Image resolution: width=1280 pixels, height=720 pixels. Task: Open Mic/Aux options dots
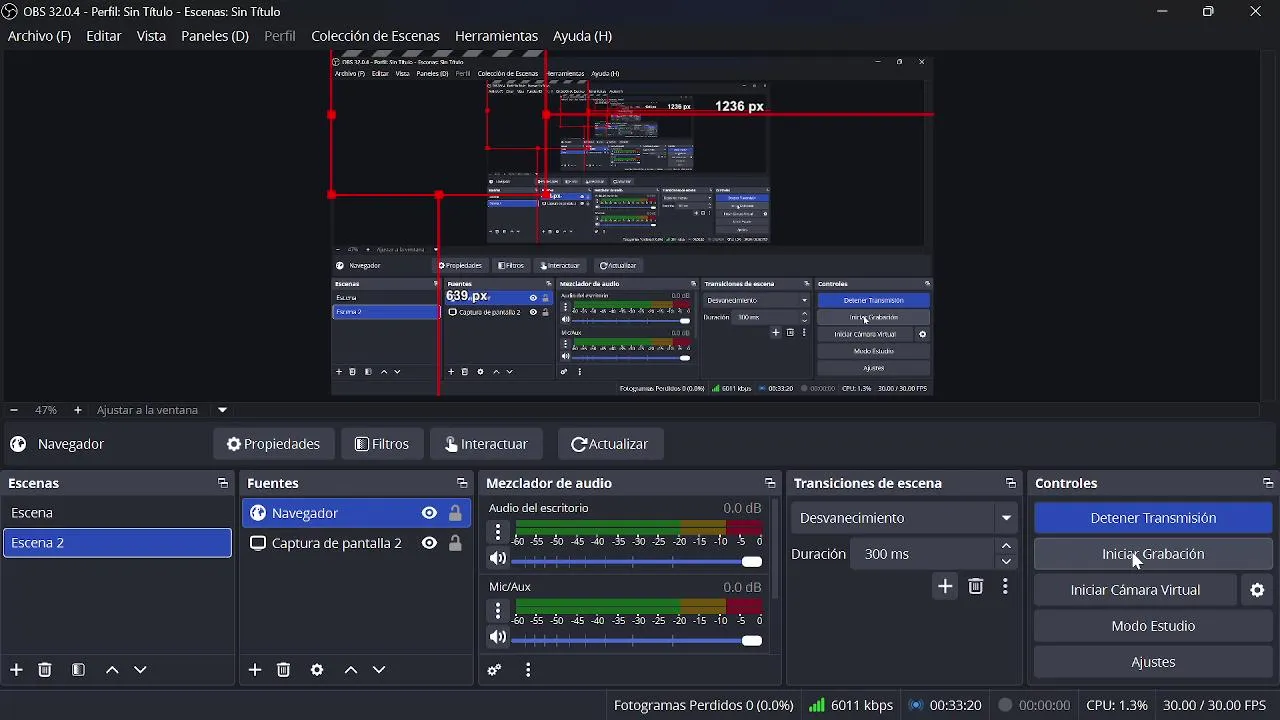[498, 610]
